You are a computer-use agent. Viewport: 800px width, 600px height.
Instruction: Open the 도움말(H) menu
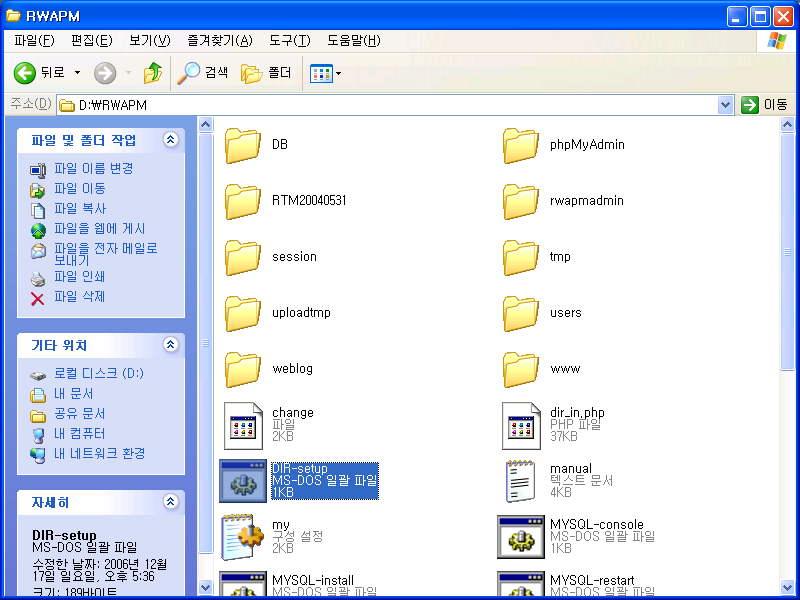[x=354, y=41]
